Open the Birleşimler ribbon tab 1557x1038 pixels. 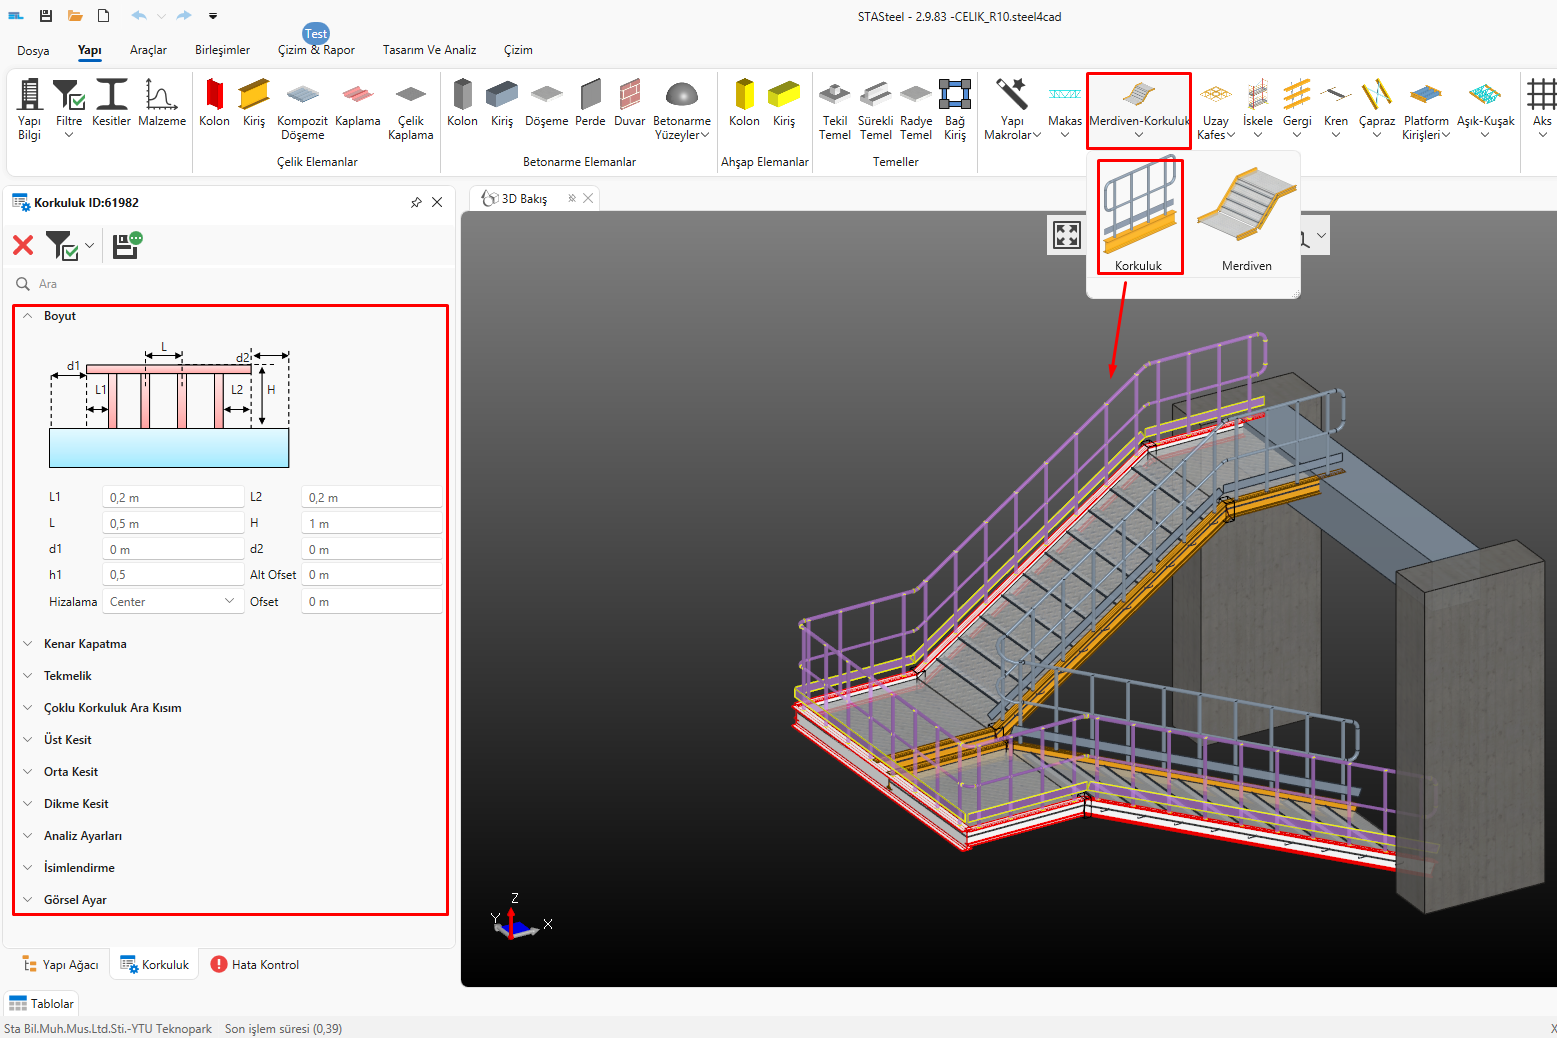click(222, 50)
